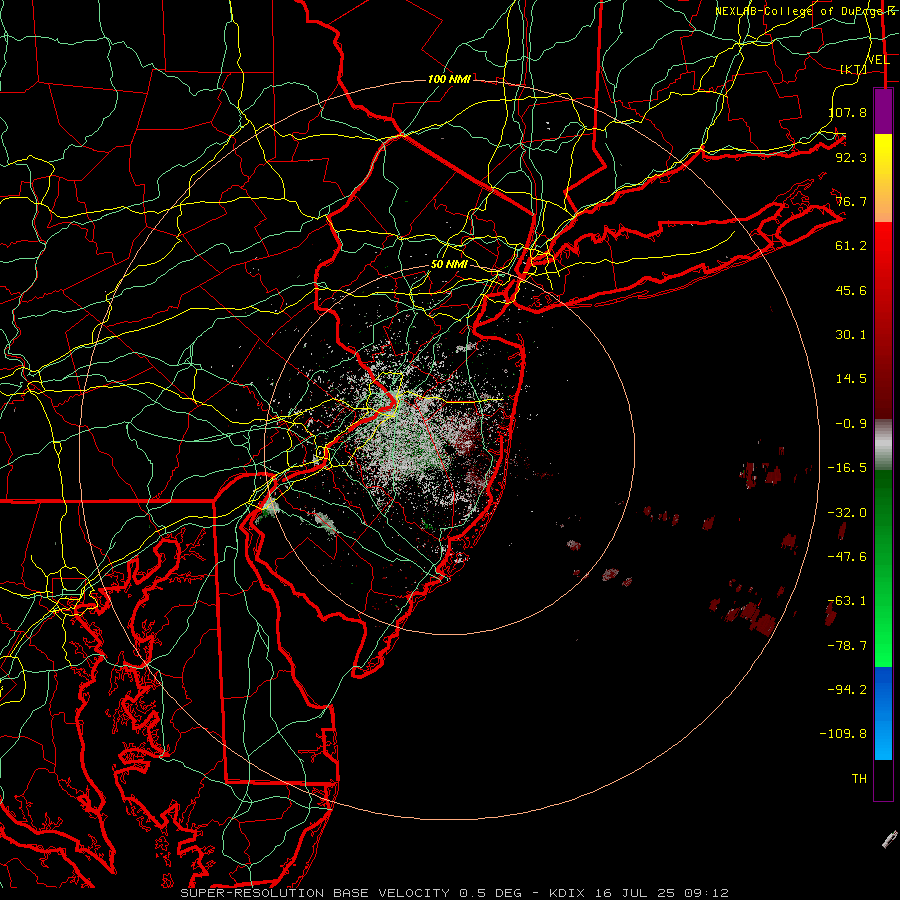Click the '-78.7' scale value

(847, 645)
